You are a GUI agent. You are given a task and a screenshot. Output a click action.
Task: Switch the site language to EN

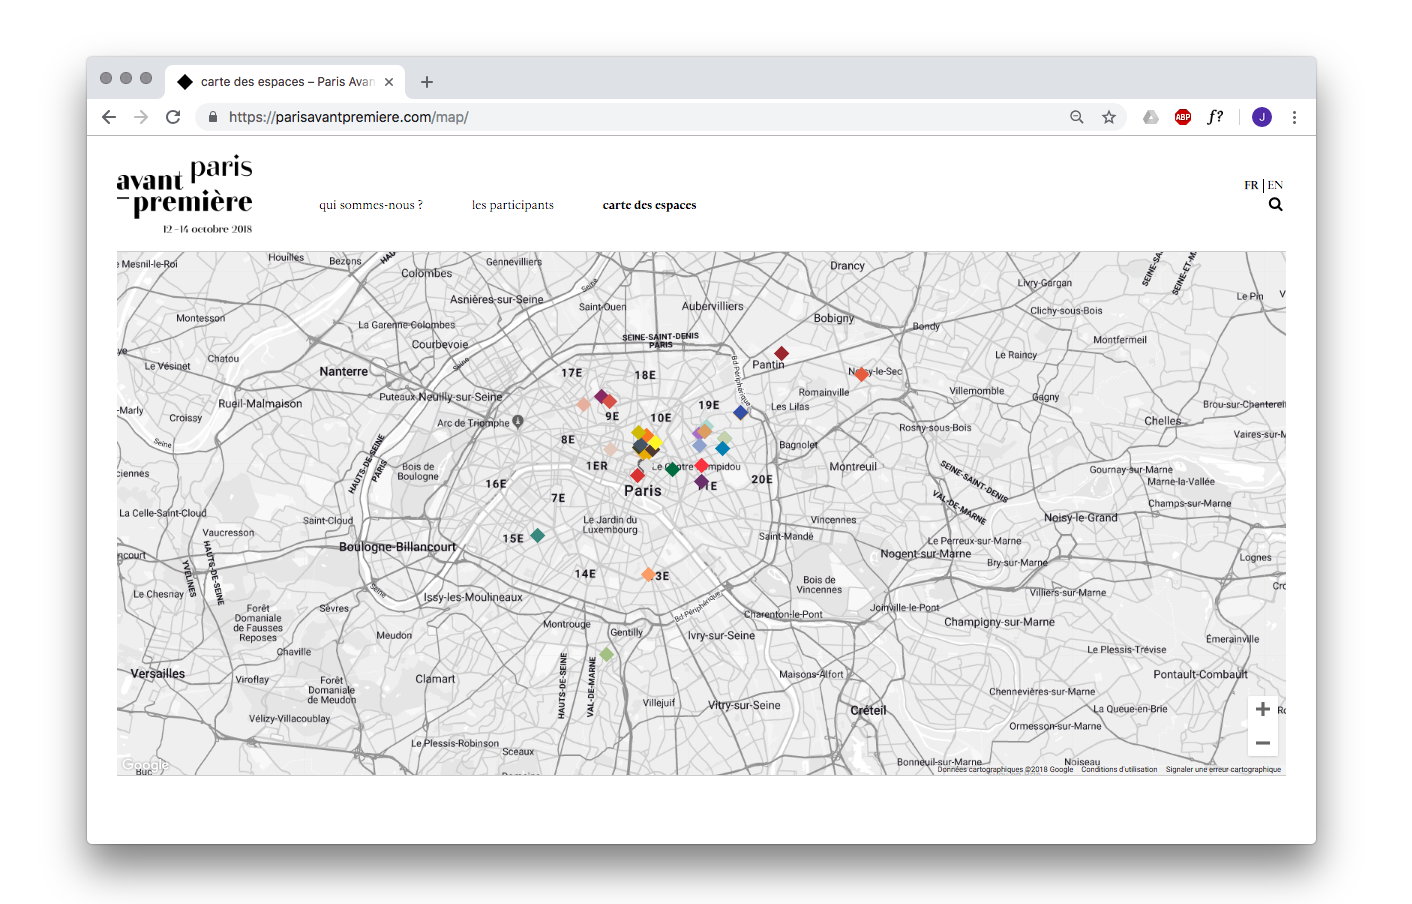(x=1275, y=185)
